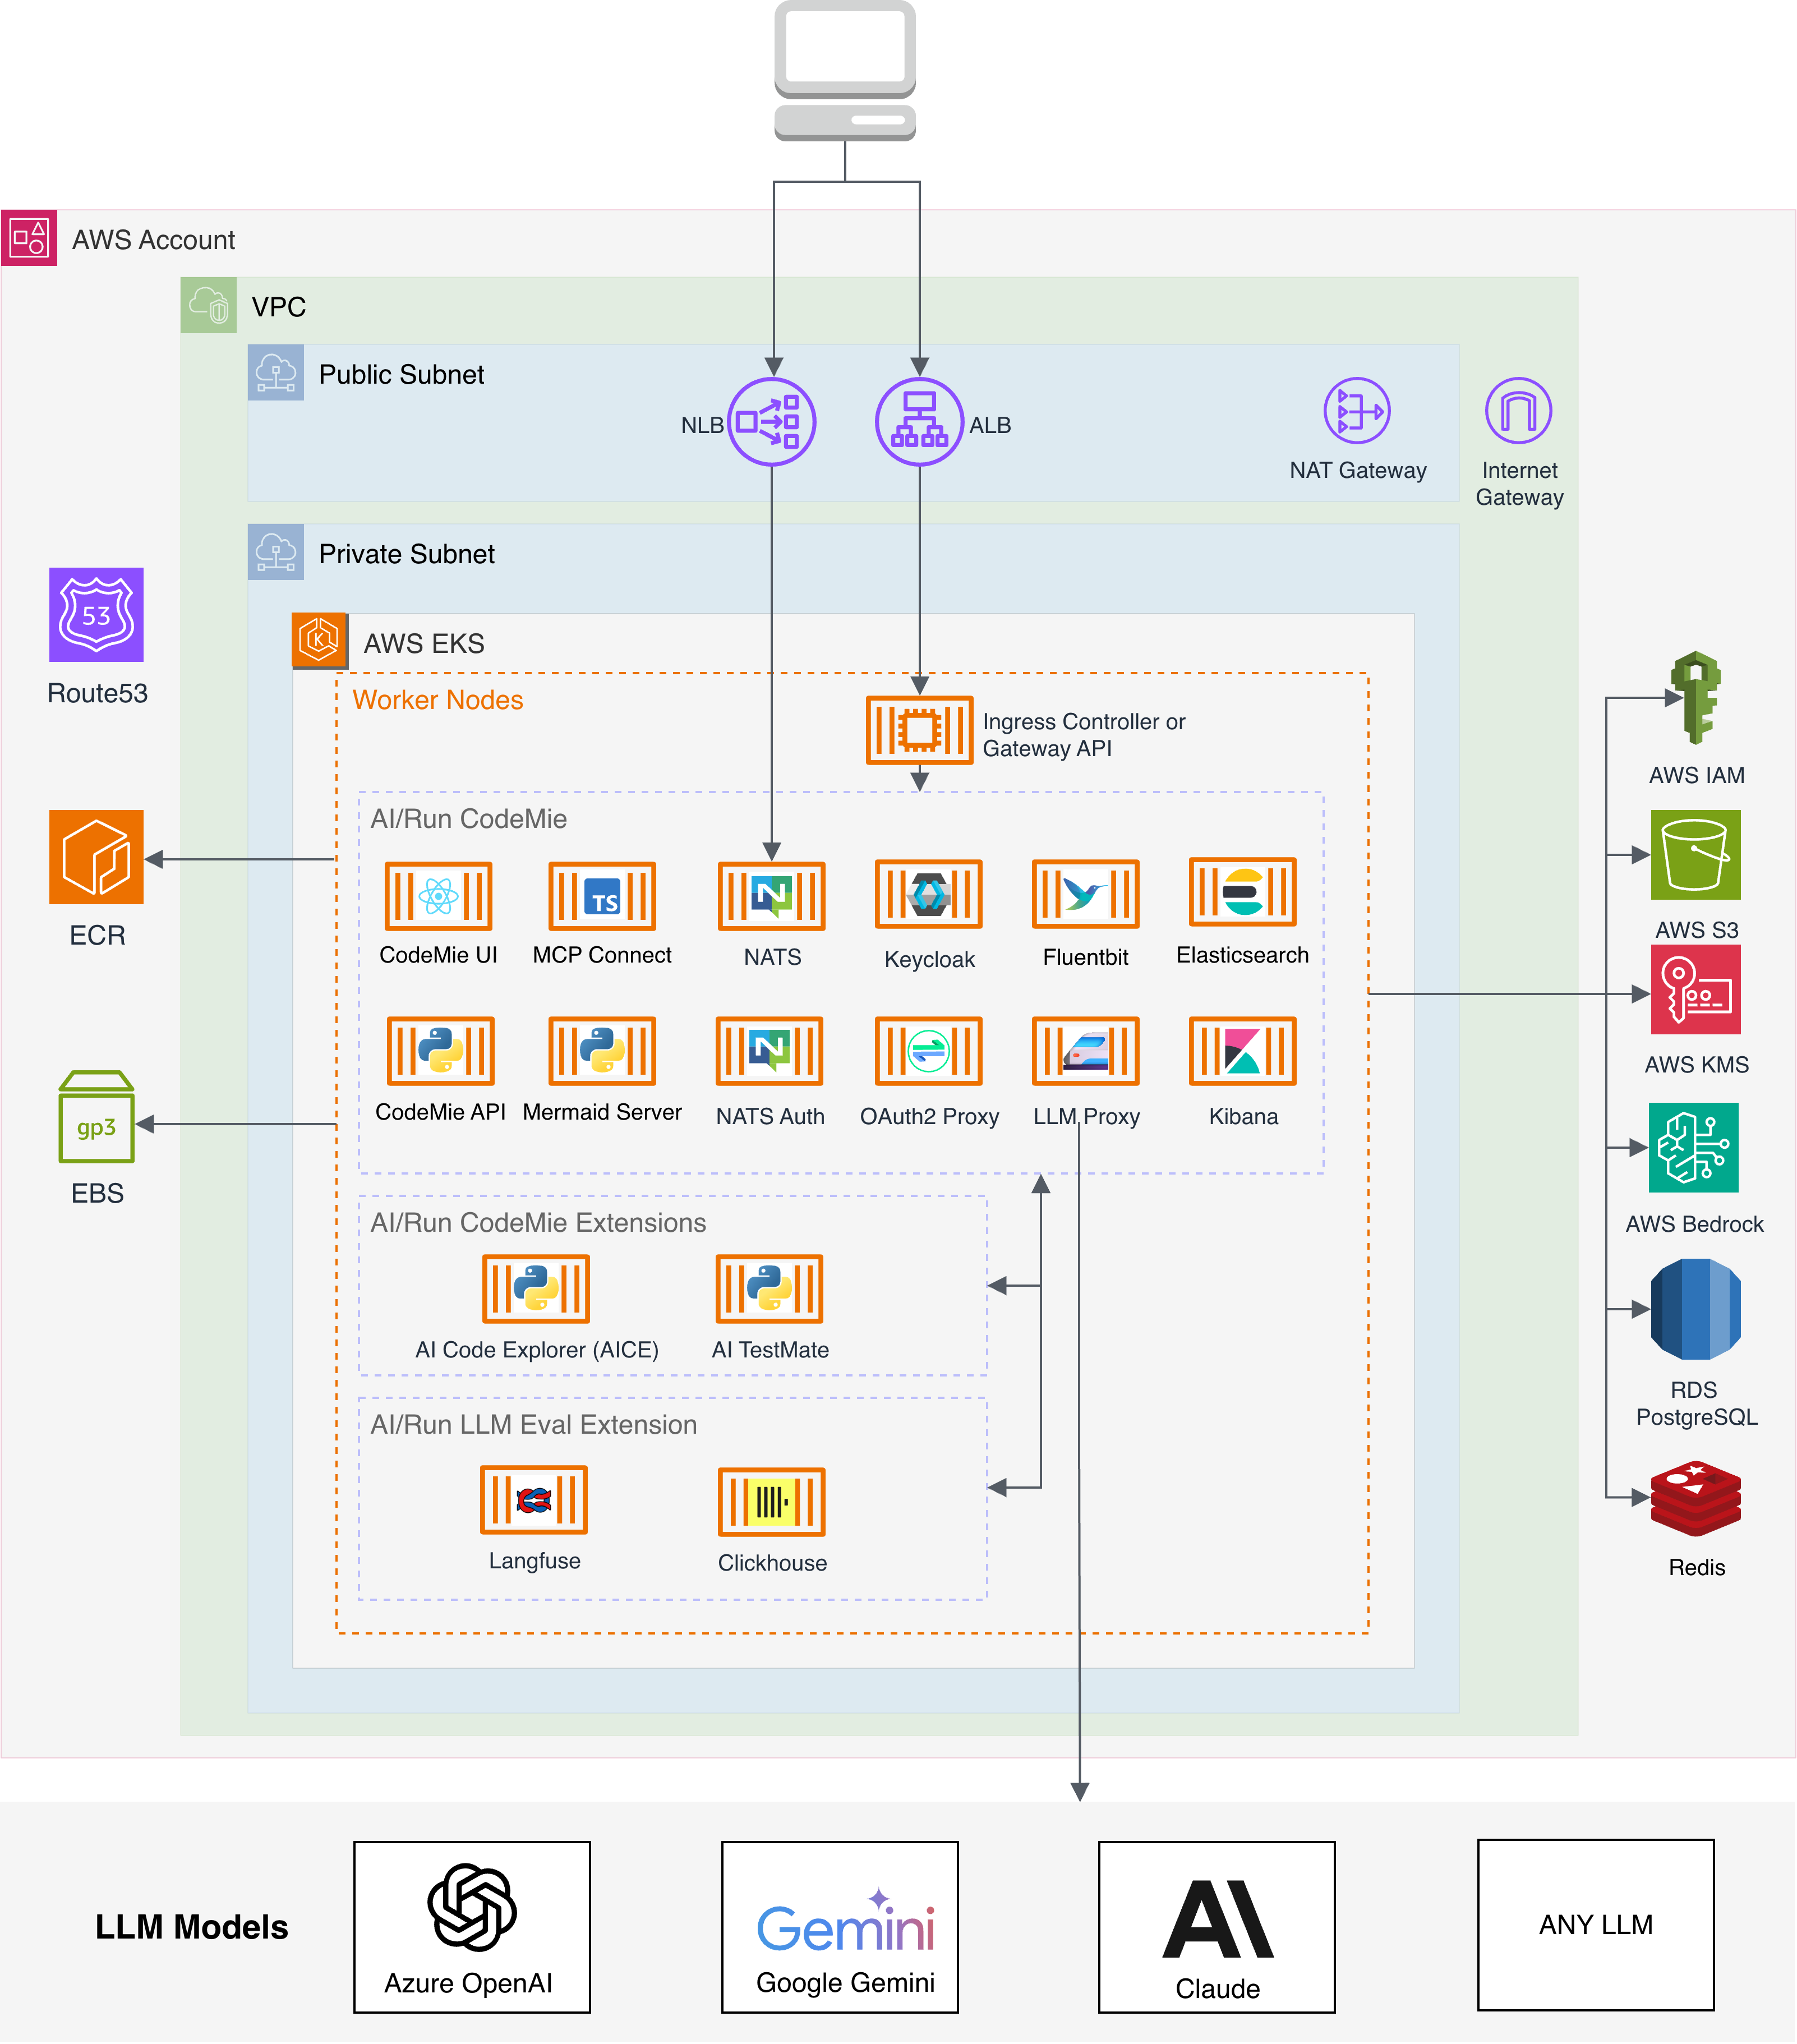The width and height of the screenshot is (1797, 2044).
Task: Select the NAT Gateway icon
Action: click(1357, 410)
